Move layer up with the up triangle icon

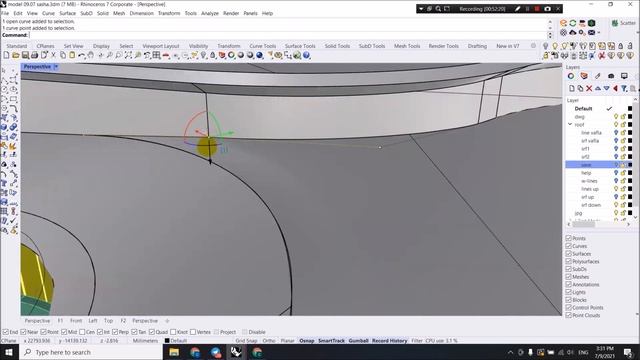(598, 88)
